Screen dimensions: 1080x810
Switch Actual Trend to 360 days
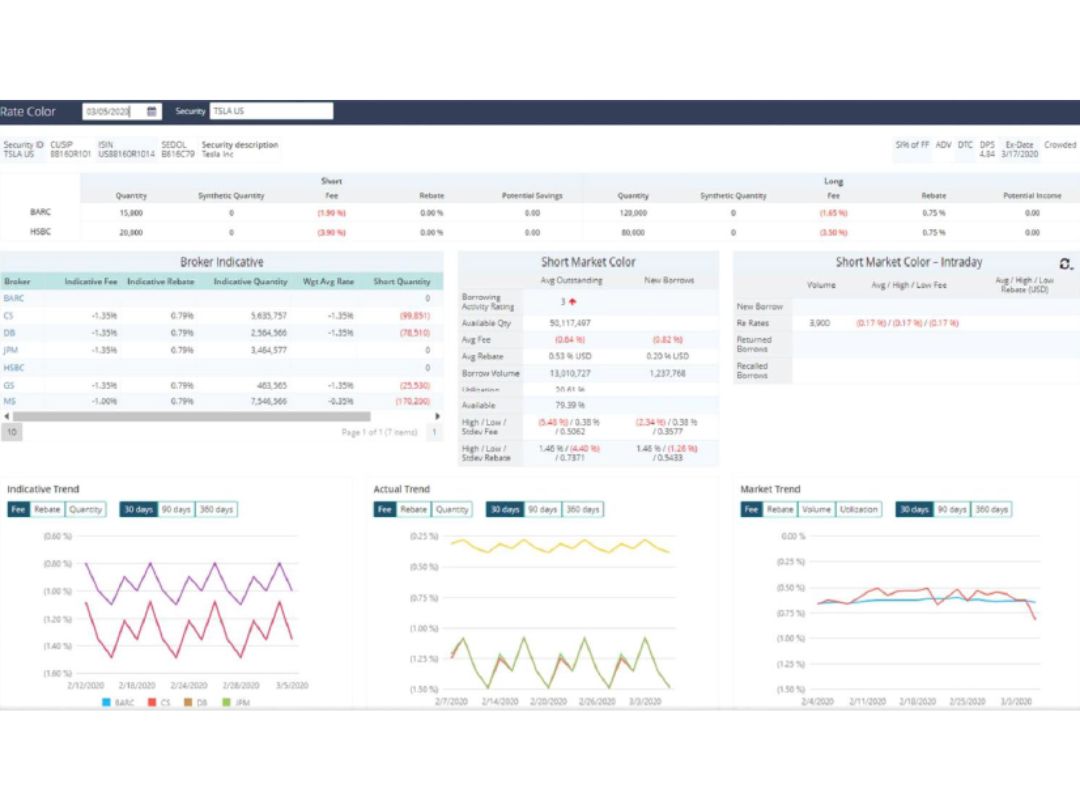tap(583, 510)
